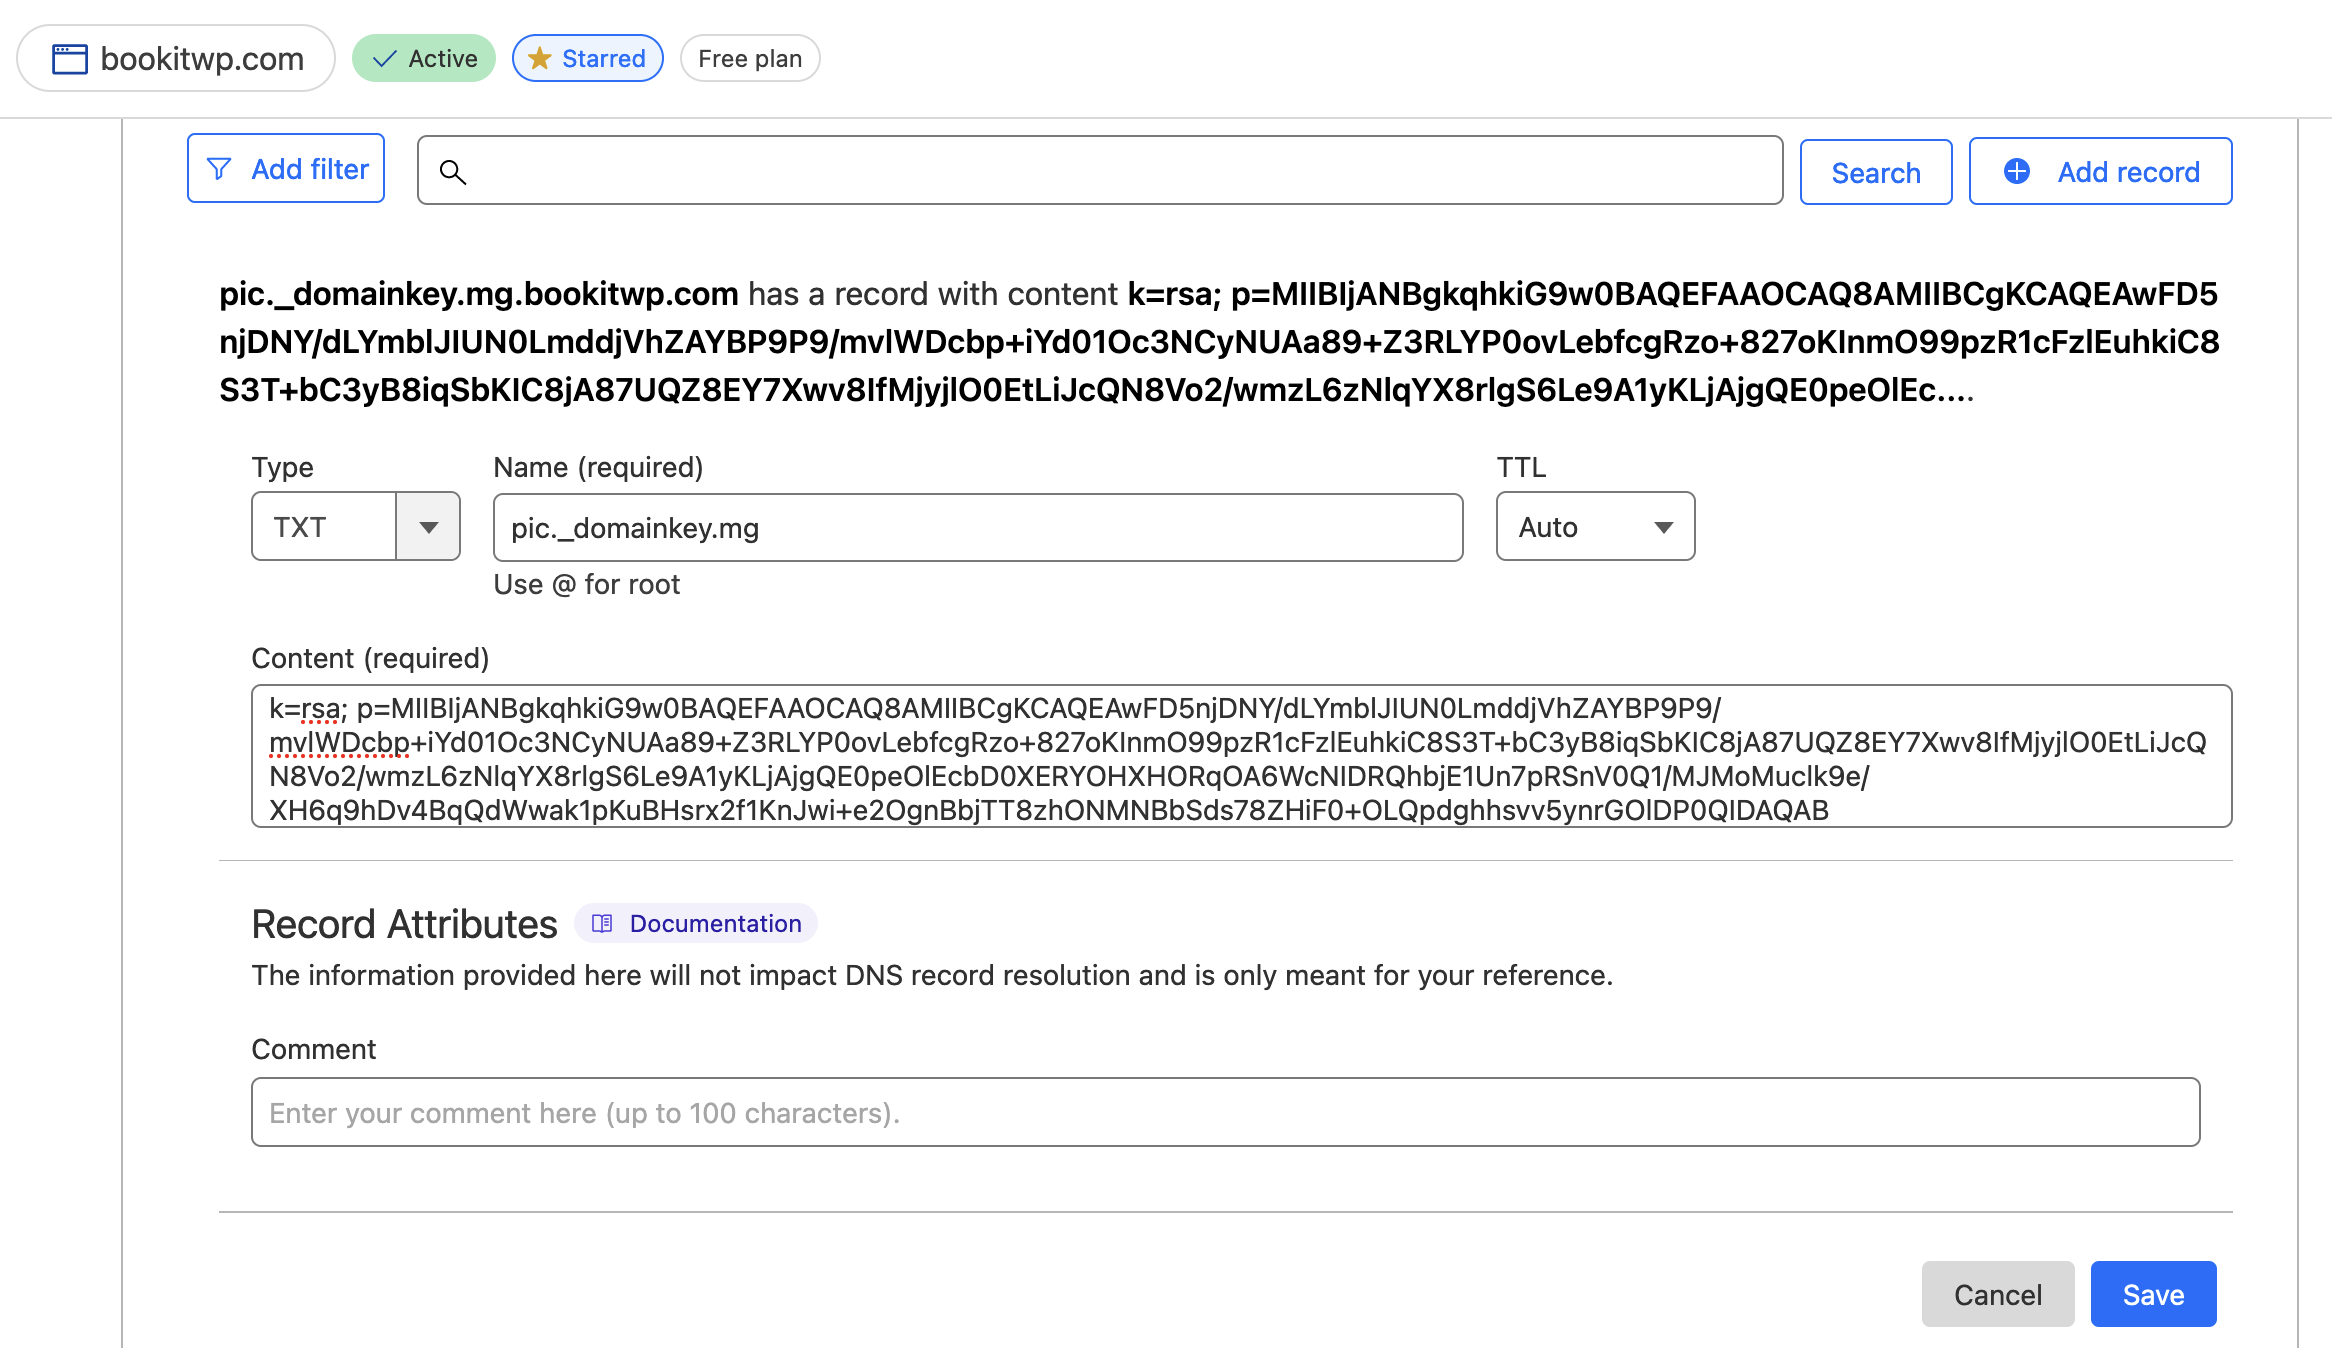Click the checkmark icon in the Active badge

pyautogui.click(x=383, y=58)
